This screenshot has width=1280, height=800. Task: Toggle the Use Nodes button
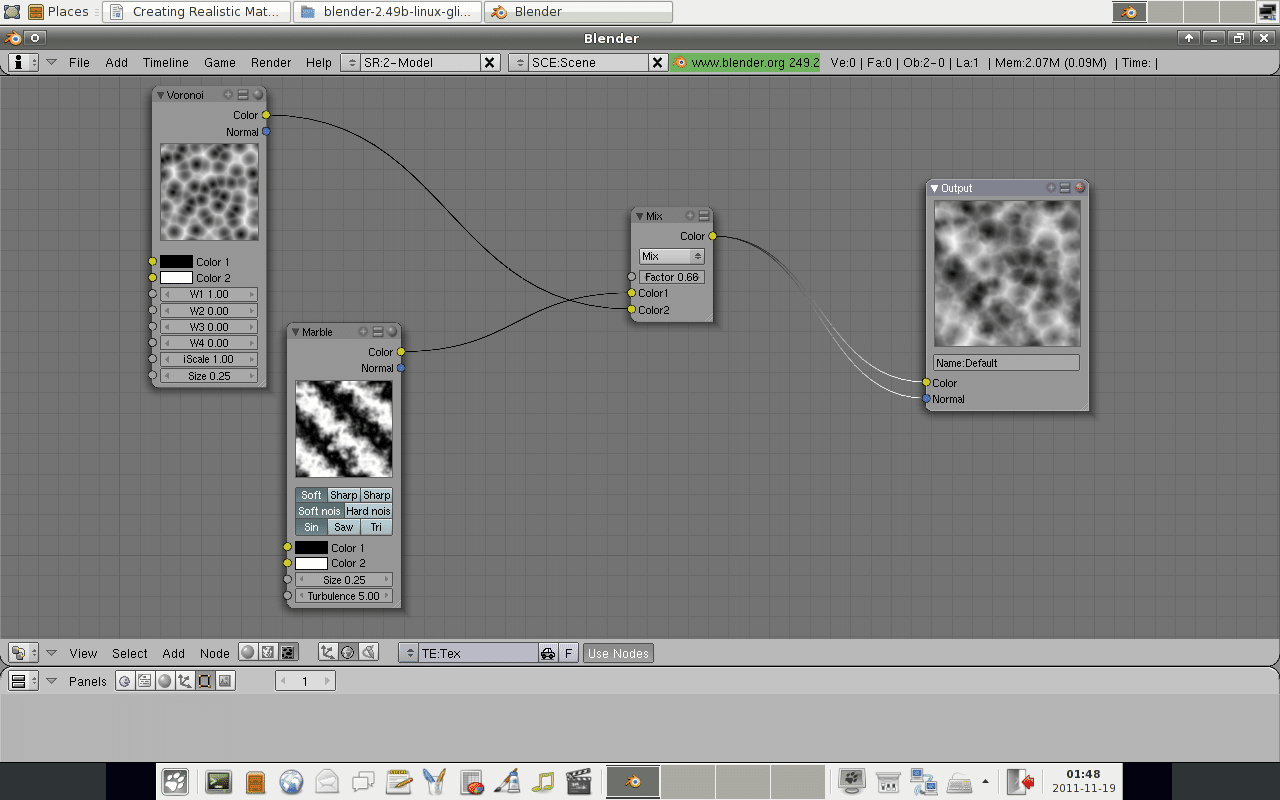tap(618, 653)
